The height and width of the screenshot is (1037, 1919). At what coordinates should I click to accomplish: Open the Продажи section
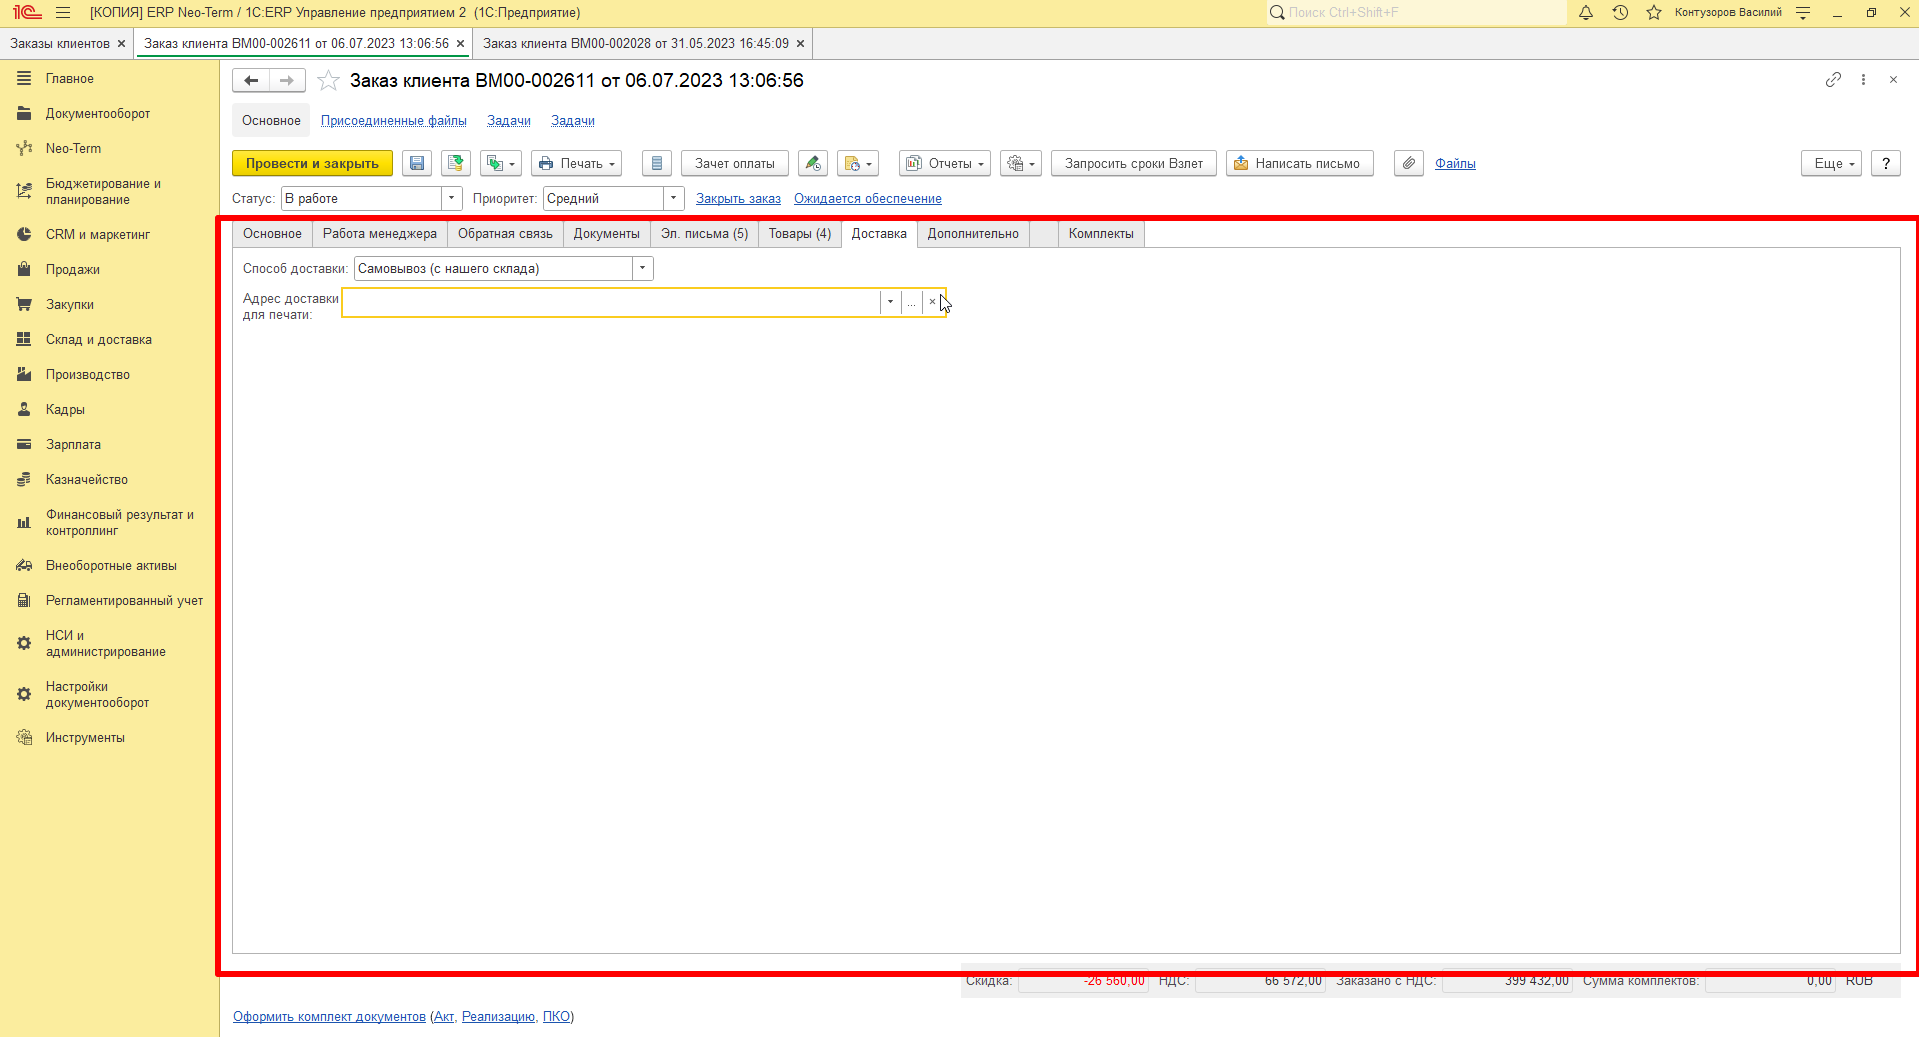click(x=72, y=269)
